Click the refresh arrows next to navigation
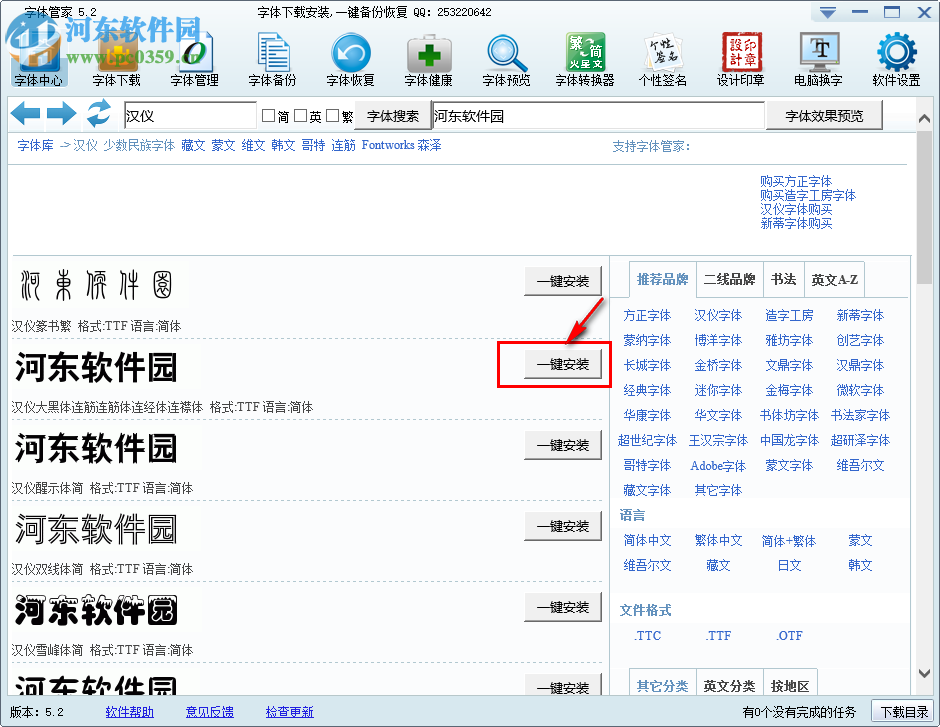 pyautogui.click(x=97, y=114)
